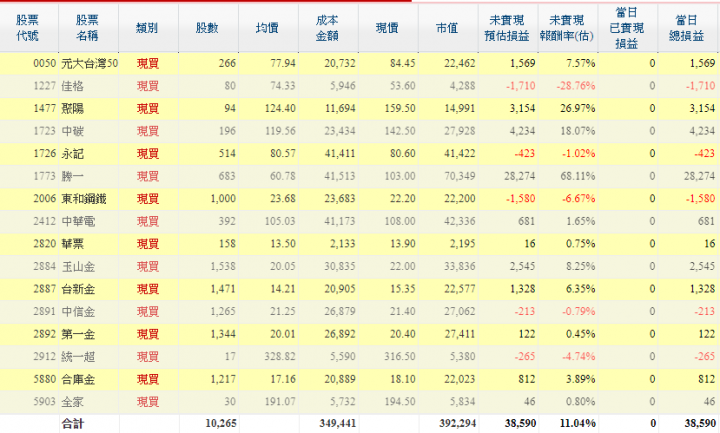Select stock code 1773
Viewport: 720px width, 433px height.
(45, 176)
